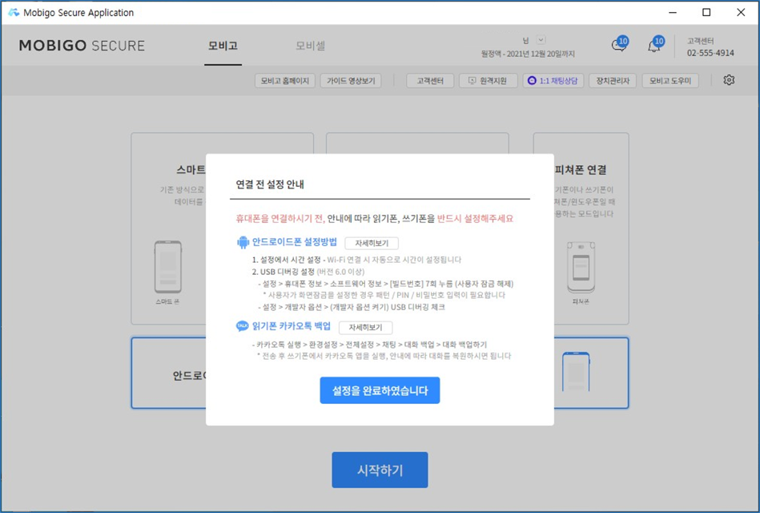Image resolution: width=760 pixels, height=513 pixels.
Task: Minimize the Mobigo Secure window
Action: click(673, 12)
